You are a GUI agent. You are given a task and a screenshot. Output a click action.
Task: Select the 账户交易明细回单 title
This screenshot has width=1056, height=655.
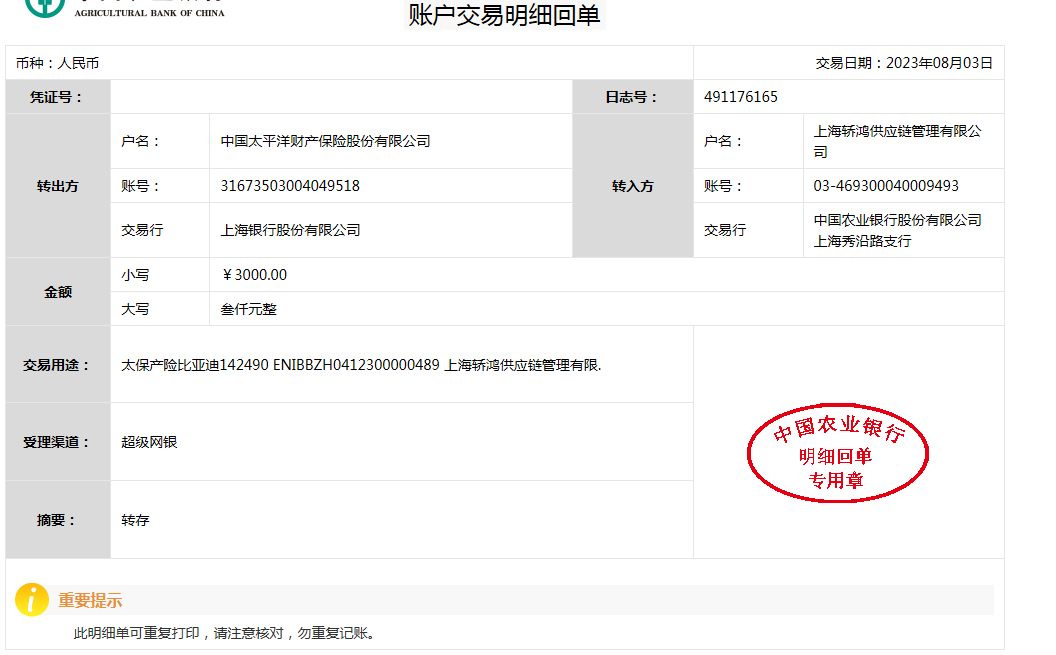click(504, 15)
